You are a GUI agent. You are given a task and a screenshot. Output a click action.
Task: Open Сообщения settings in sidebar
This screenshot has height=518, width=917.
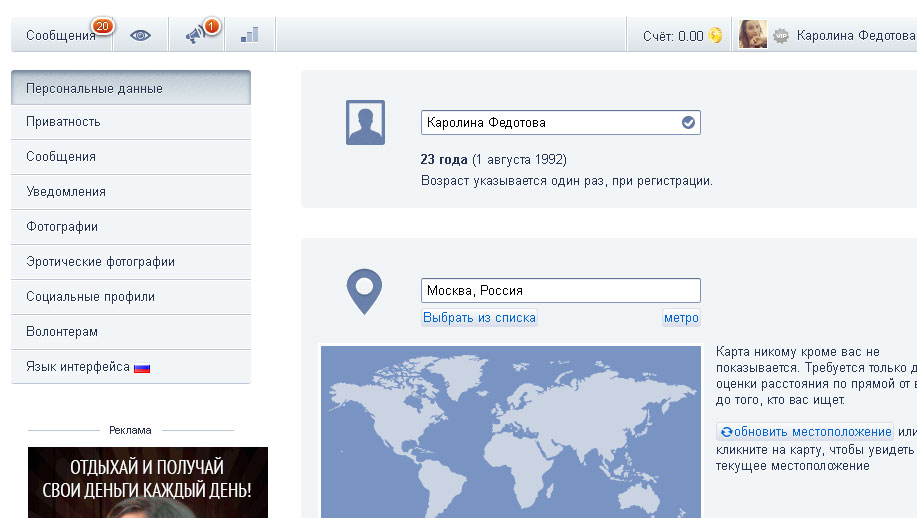pos(131,157)
